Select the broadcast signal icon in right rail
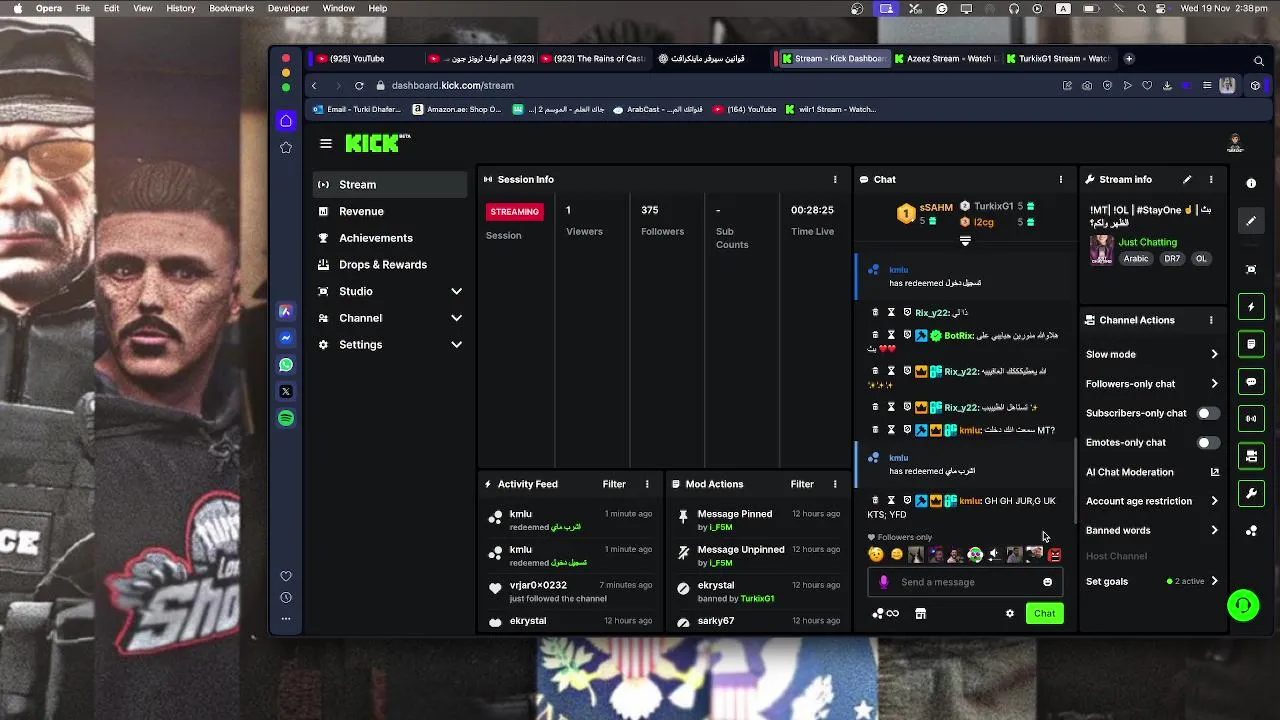 click(x=1251, y=419)
